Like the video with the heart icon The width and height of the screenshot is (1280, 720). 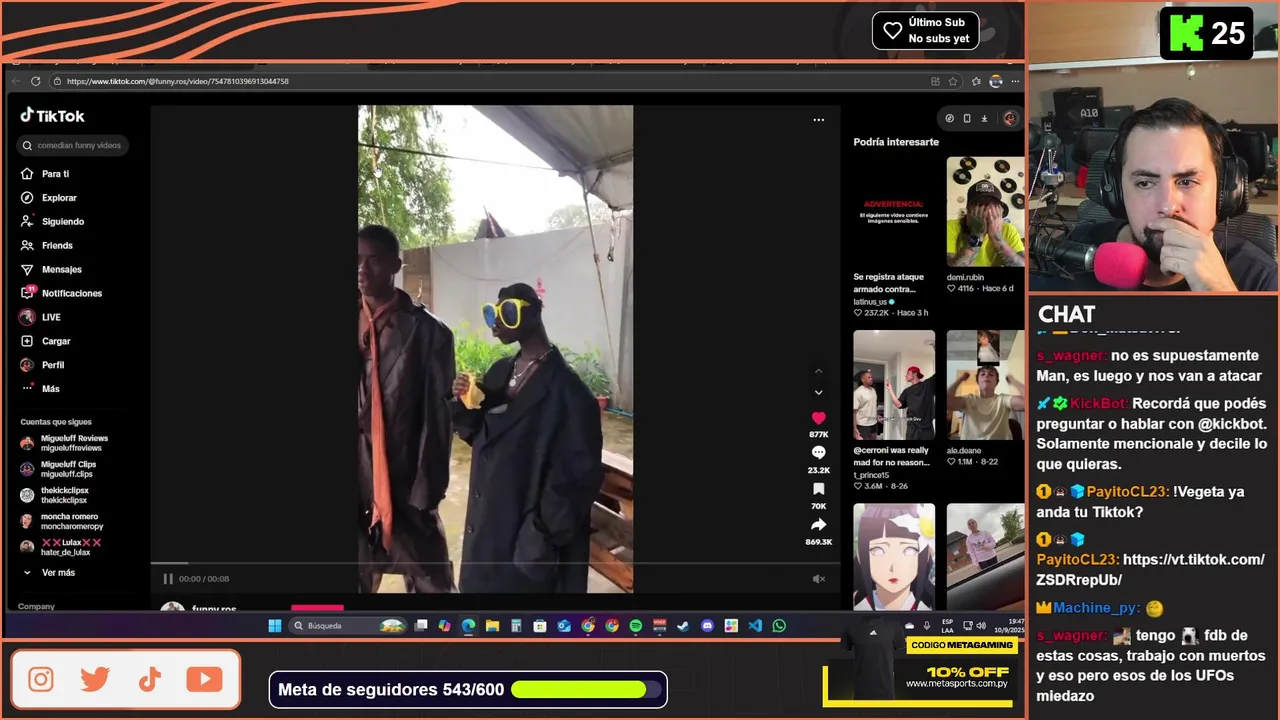click(818, 418)
